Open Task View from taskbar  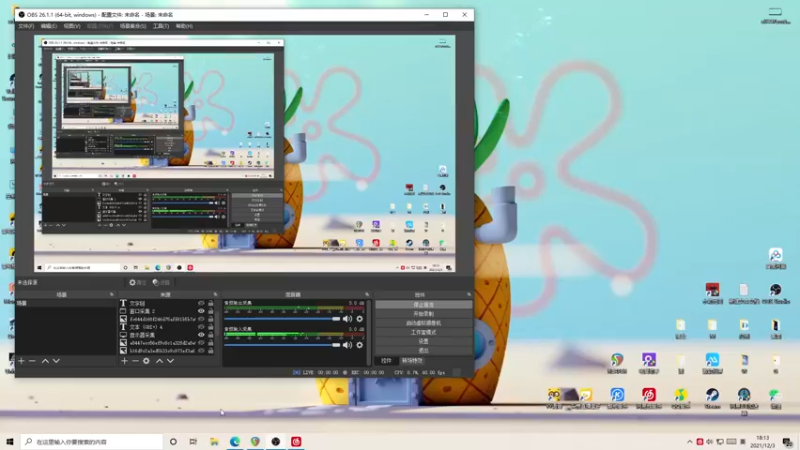[193, 442]
